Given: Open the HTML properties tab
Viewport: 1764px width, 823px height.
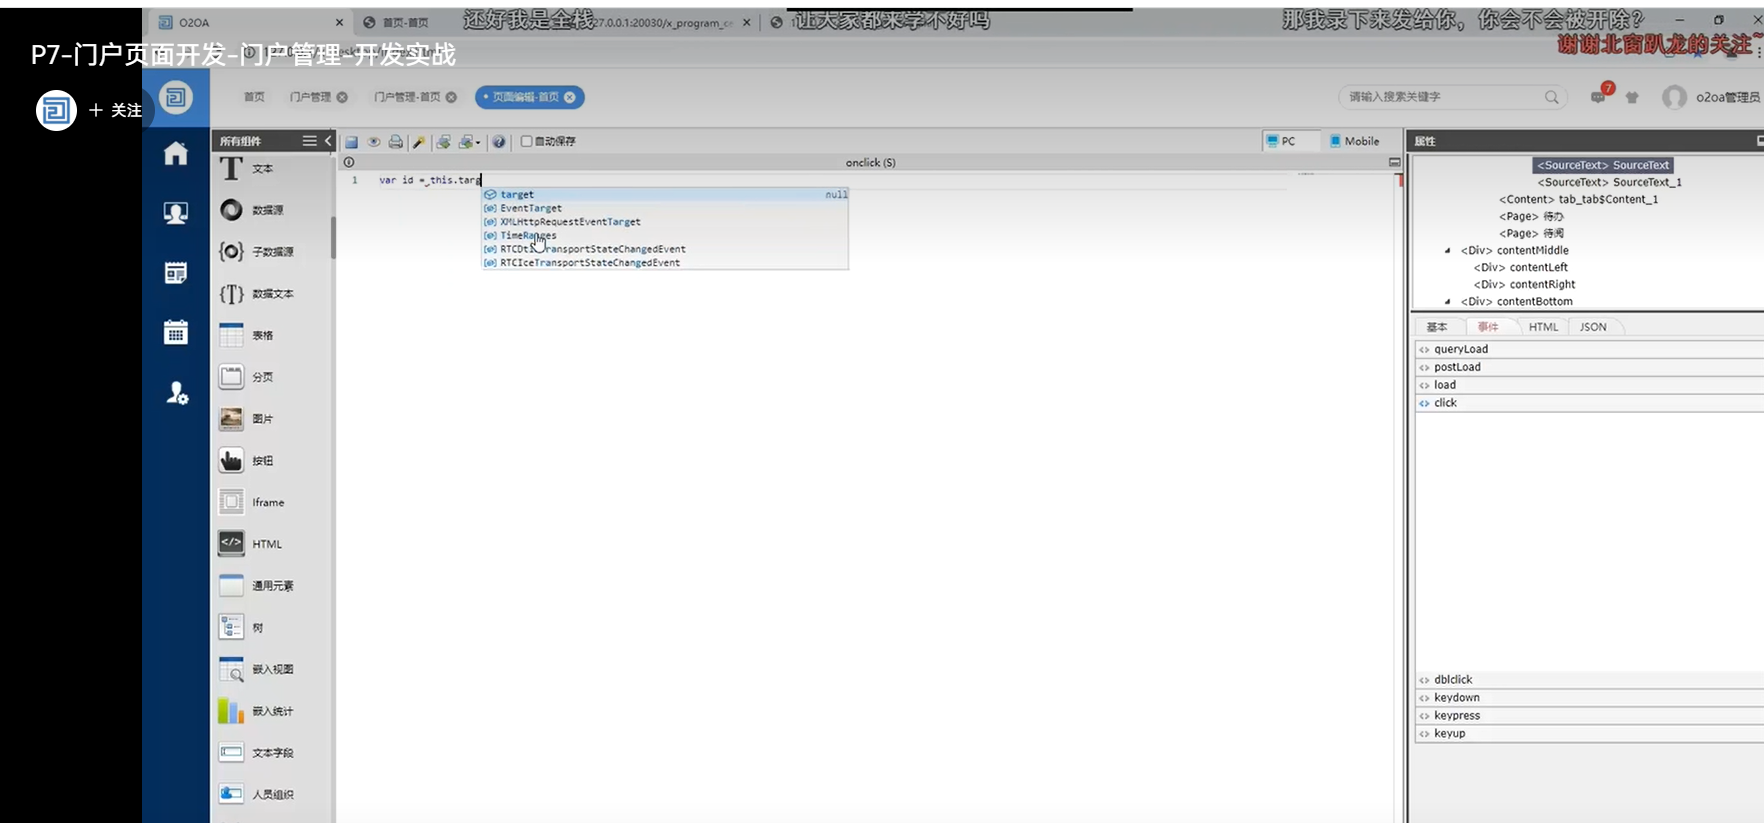Looking at the screenshot, I should tap(1543, 327).
